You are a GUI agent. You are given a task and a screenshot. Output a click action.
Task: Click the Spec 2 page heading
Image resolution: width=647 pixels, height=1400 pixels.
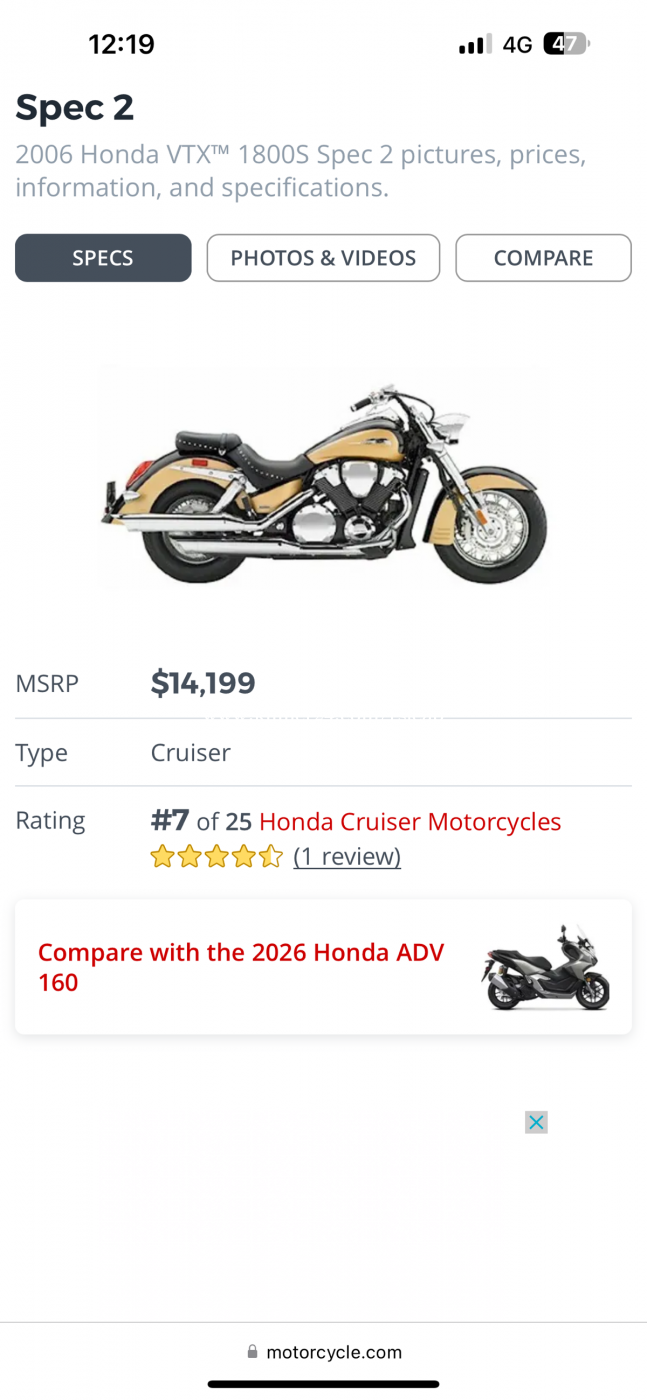tap(75, 107)
